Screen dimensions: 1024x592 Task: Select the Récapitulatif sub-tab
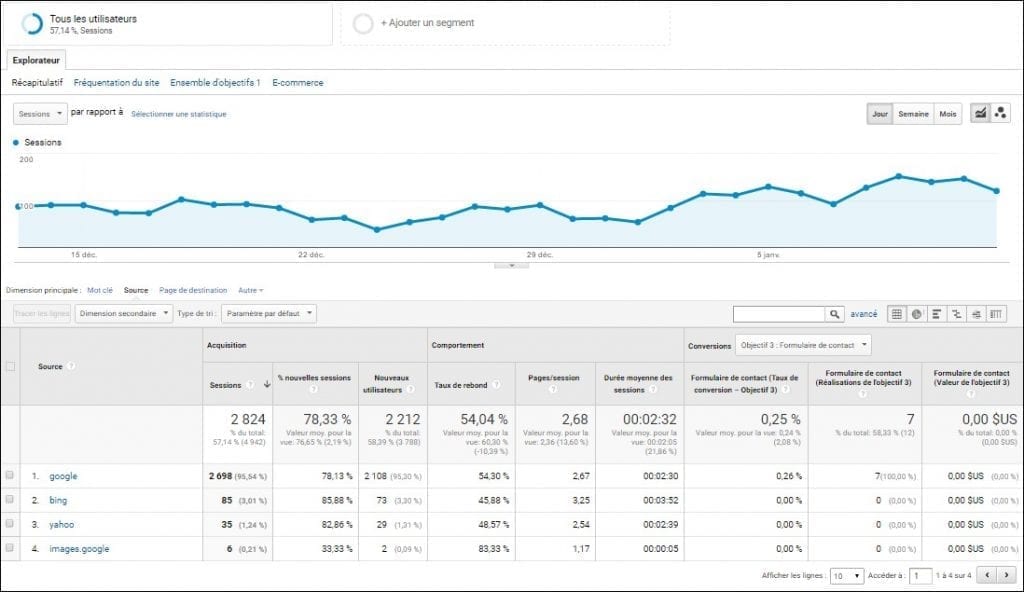point(37,82)
